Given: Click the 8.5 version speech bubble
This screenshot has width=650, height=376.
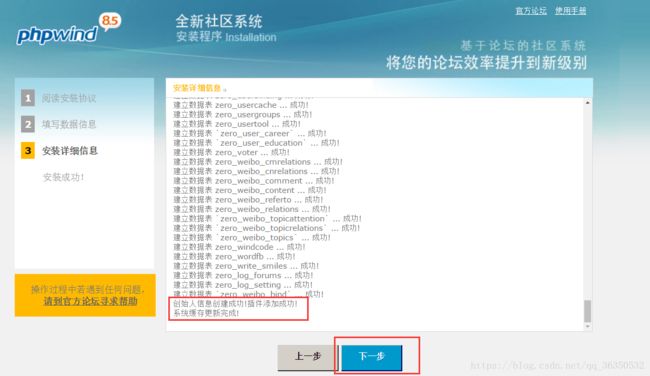Looking at the screenshot, I should (110, 21).
